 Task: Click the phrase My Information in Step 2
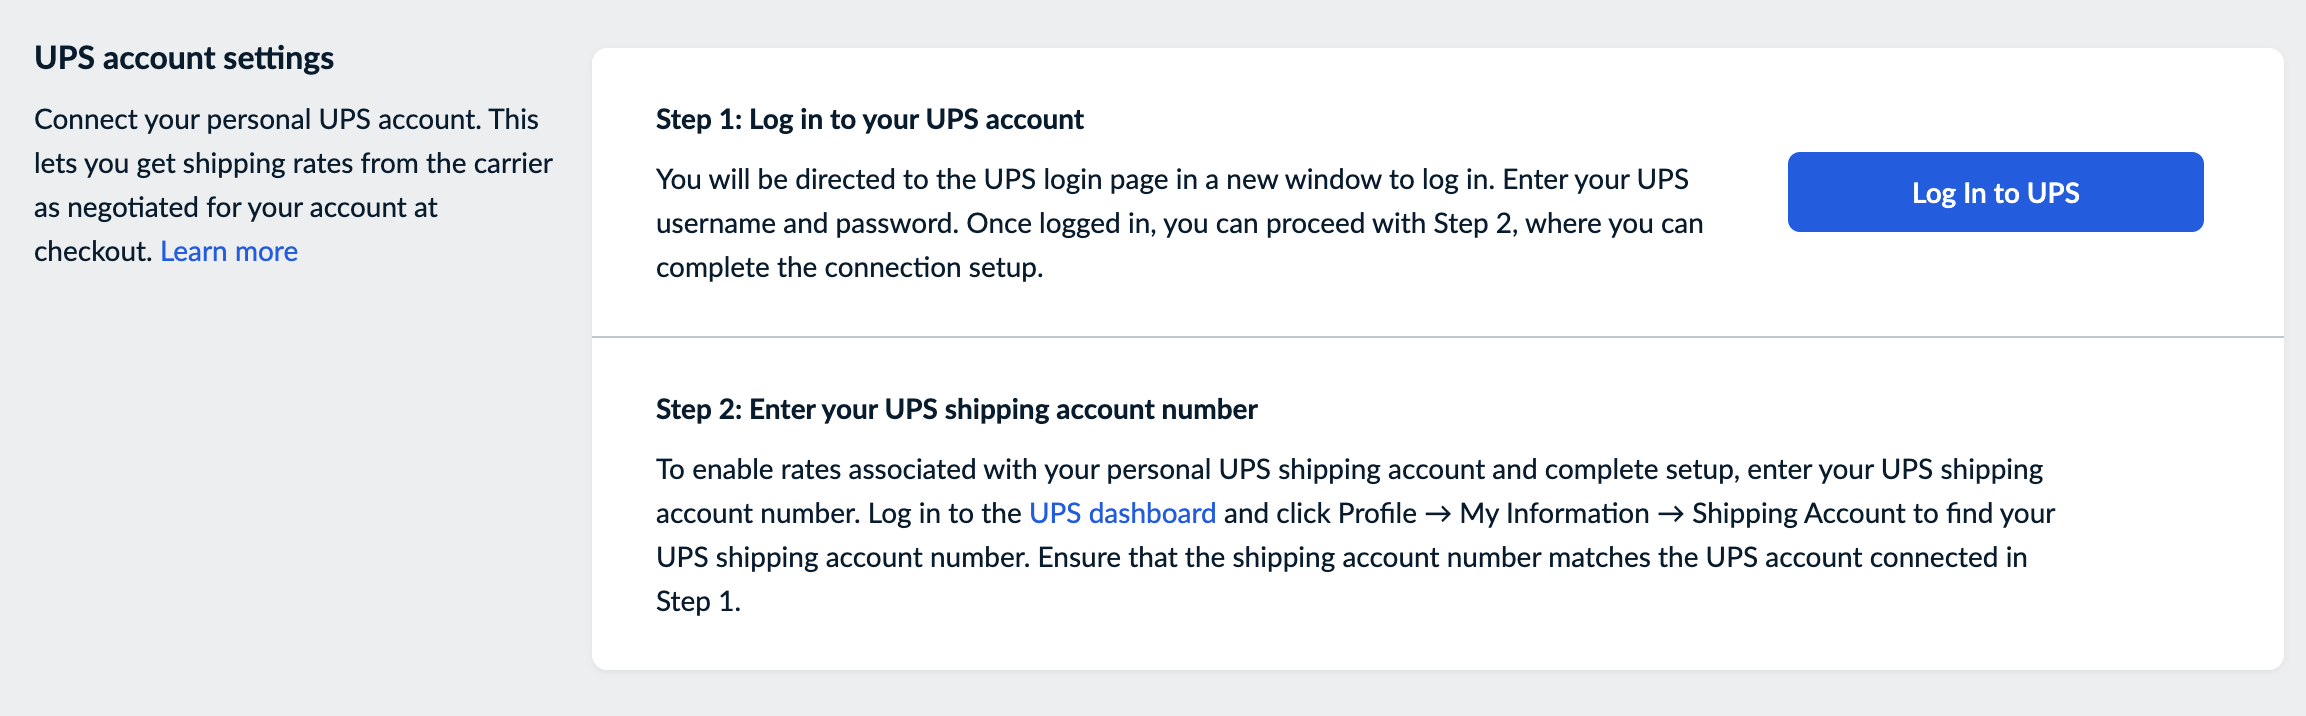pos(1555,513)
